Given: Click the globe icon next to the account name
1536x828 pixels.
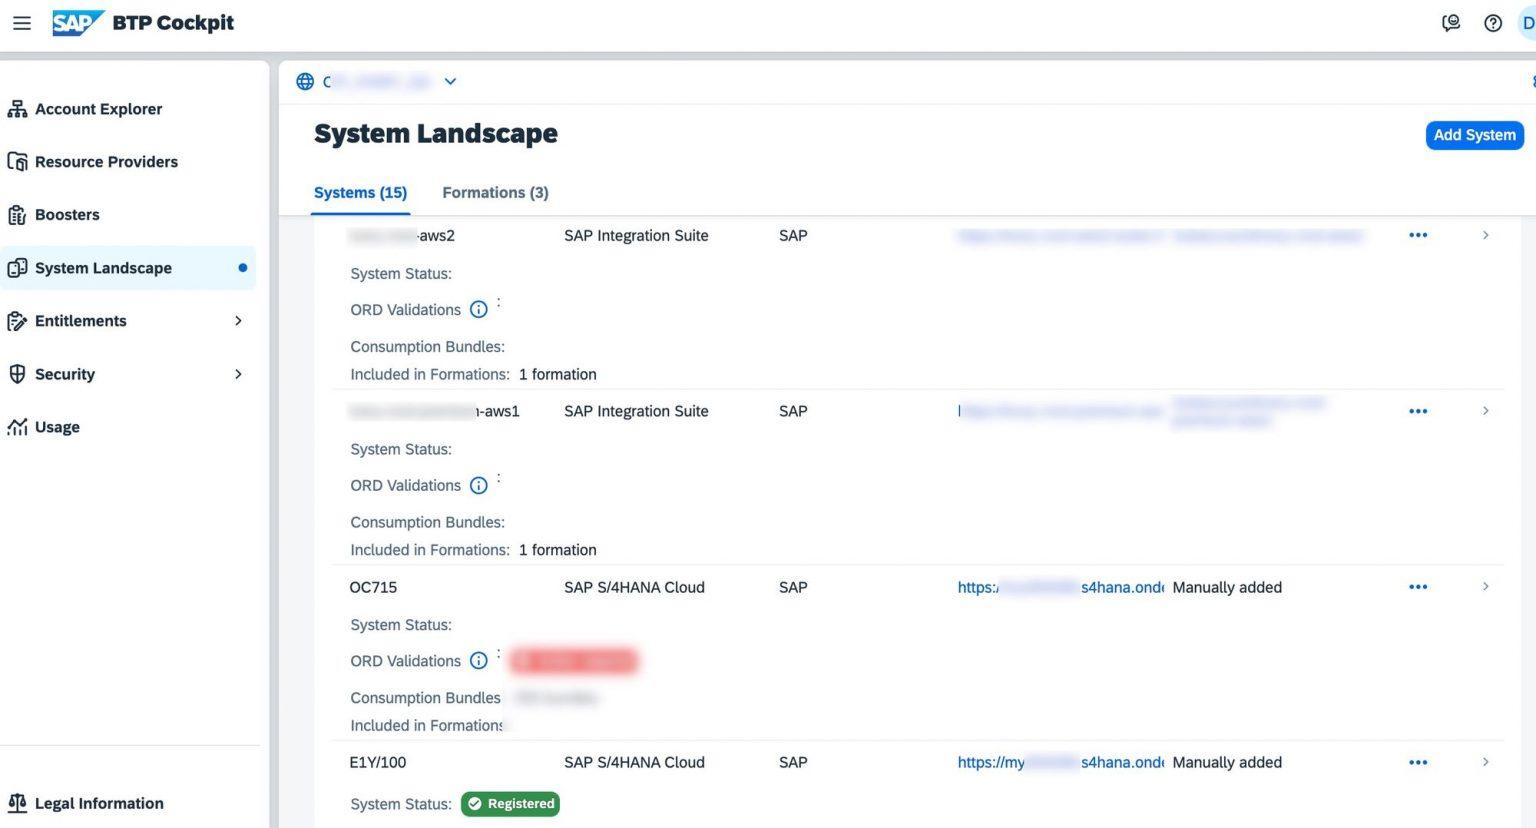Looking at the screenshot, I should pos(305,81).
